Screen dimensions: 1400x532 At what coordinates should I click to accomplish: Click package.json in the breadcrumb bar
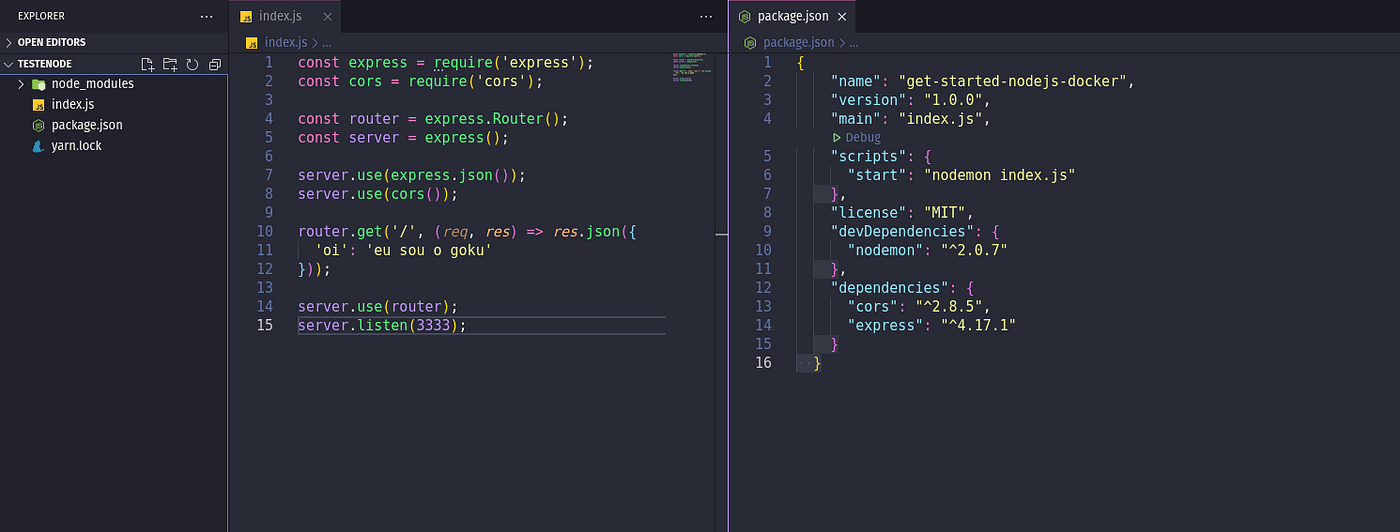pyautogui.click(x=798, y=42)
